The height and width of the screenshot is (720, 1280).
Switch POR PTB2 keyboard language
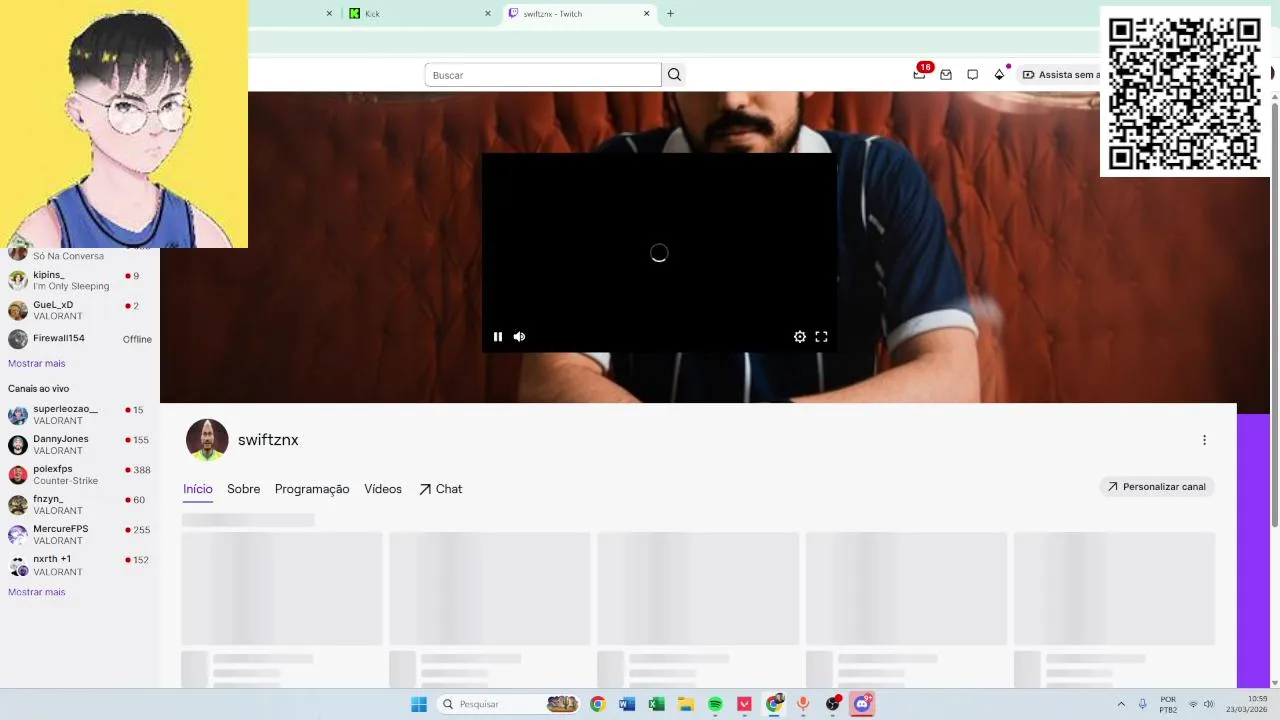(1168, 704)
